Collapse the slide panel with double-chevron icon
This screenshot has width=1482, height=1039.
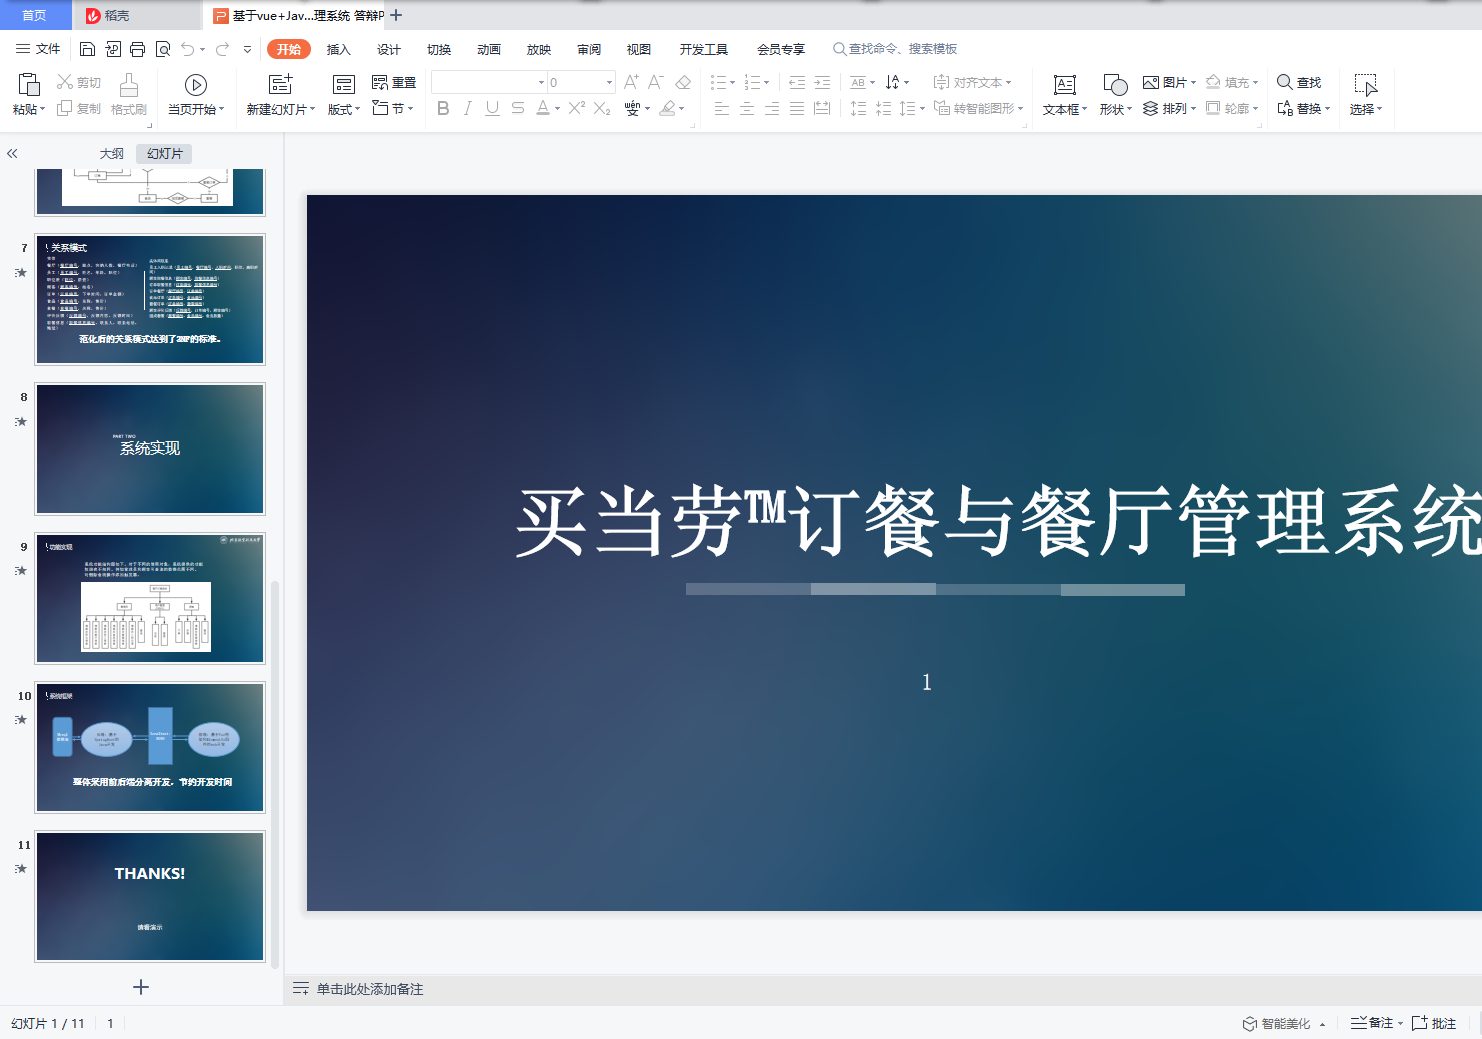(12, 153)
